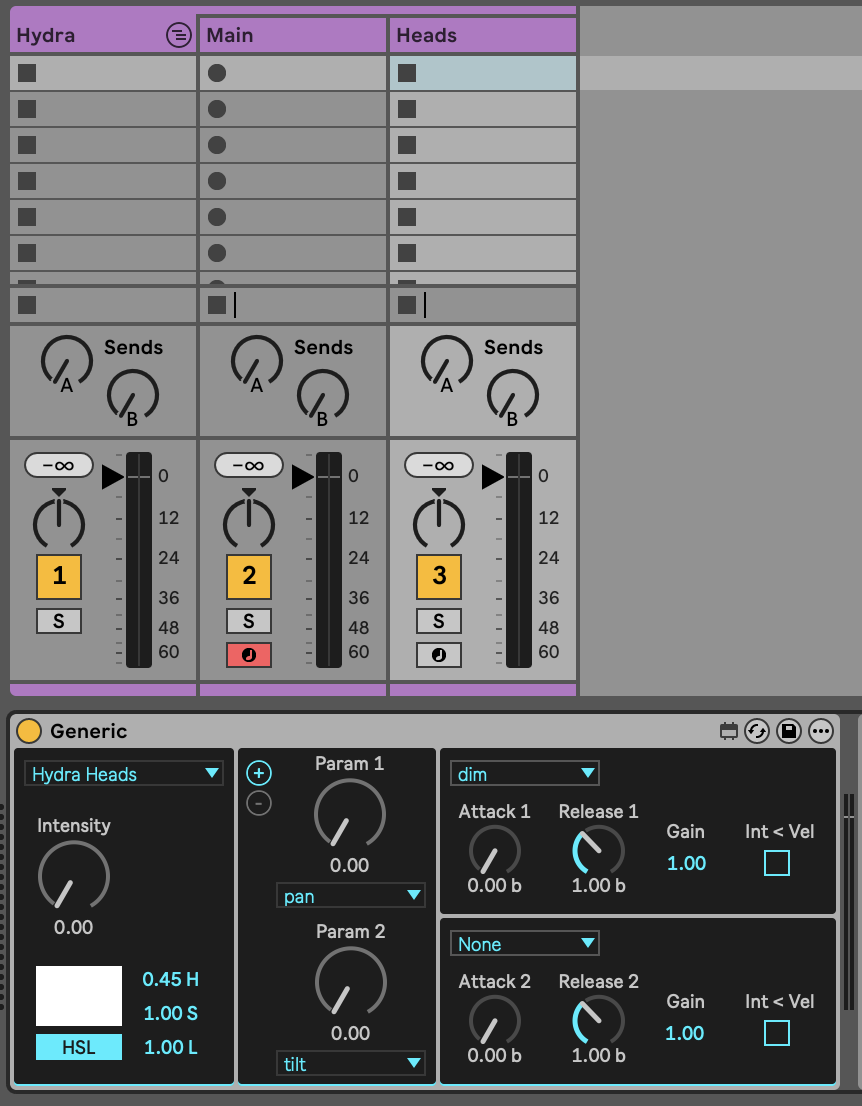Click the hot-swap preset icon on Generic device
Image resolution: width=862 pixels, height=1106 pixels.
point(757,732)
